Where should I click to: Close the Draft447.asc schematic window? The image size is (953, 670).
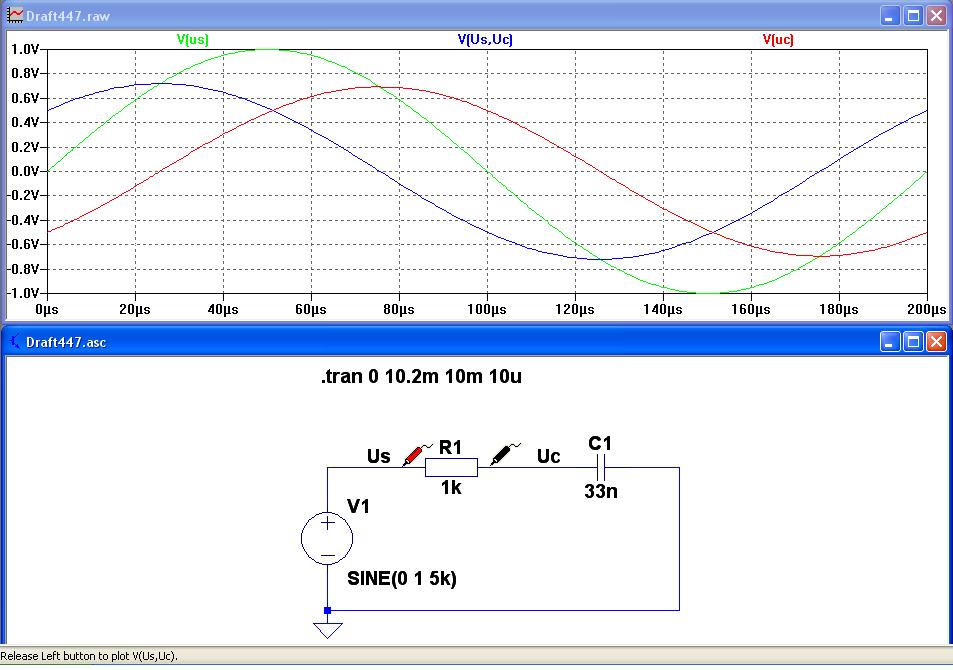(x=936, y=342)
